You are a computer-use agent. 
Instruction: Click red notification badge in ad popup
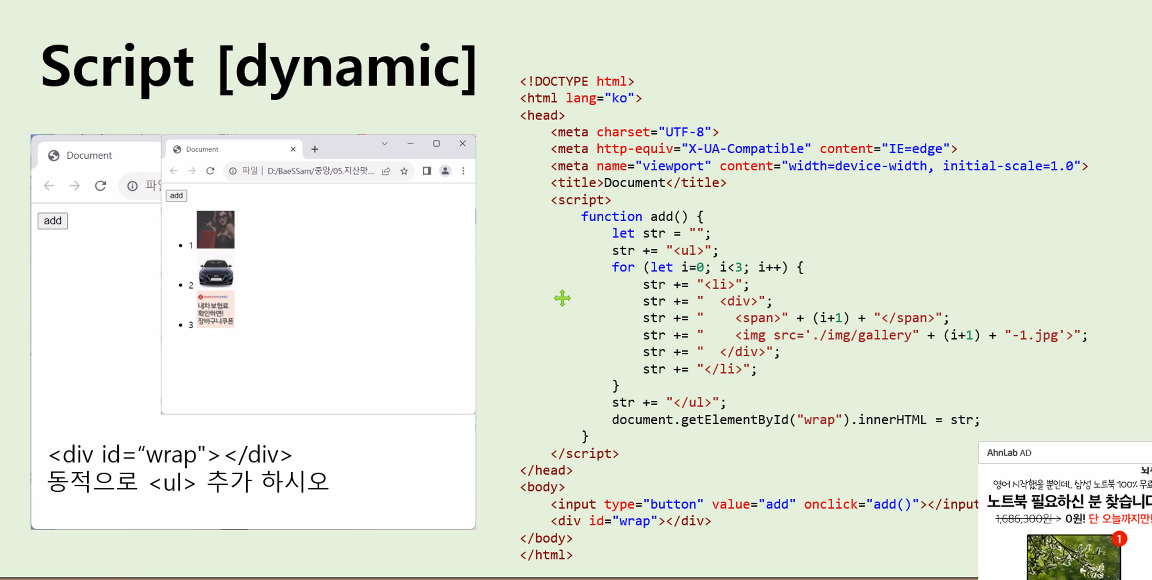[1119, 539]
